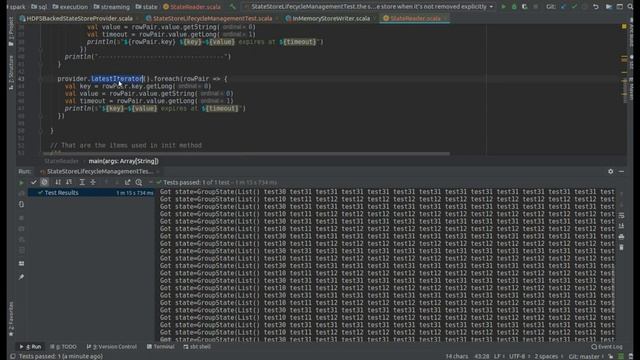Navigate to spark breadcrumb
The height and width of the screenshot is (360, 640).
pos(16,7)
